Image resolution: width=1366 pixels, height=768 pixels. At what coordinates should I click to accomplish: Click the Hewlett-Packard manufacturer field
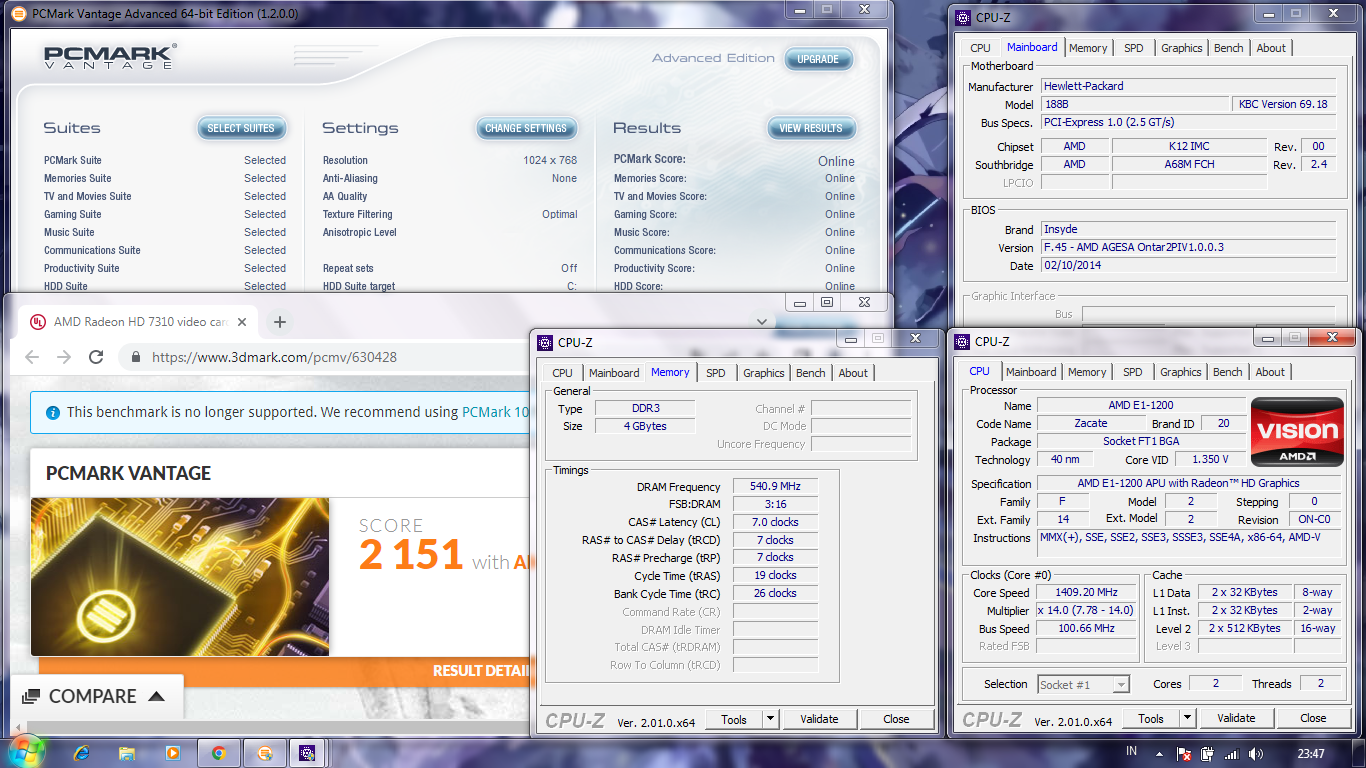tap(1188, 86)
